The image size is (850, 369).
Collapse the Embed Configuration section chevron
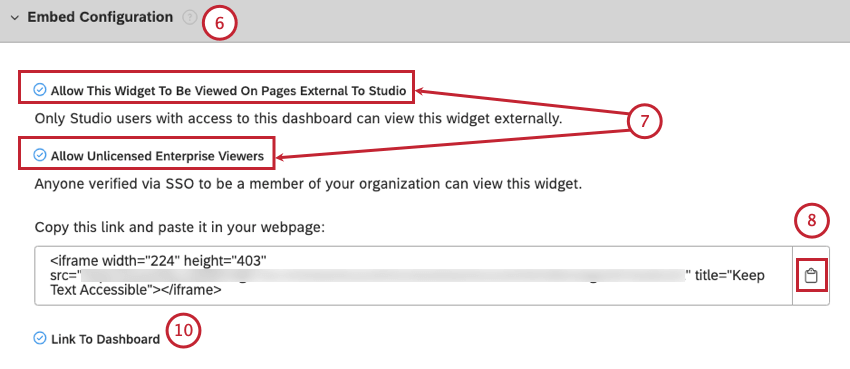pyautogui.click(x=14, y=18)
